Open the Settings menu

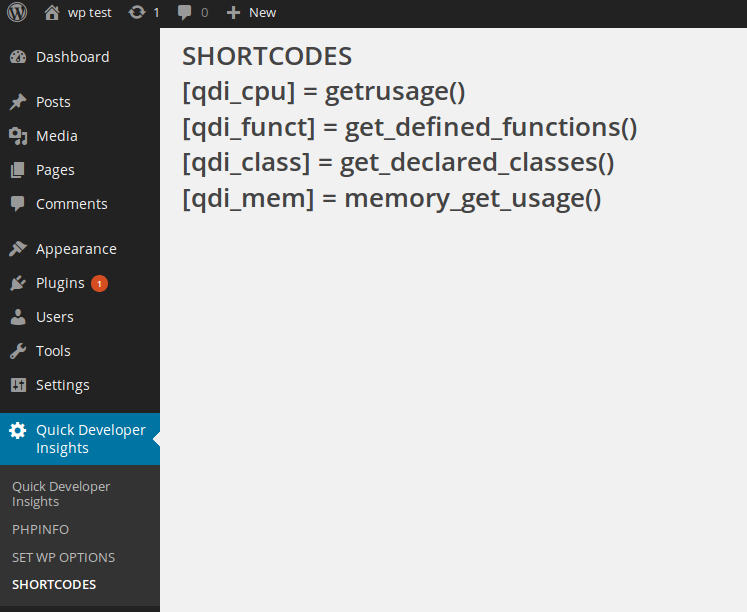63,385
